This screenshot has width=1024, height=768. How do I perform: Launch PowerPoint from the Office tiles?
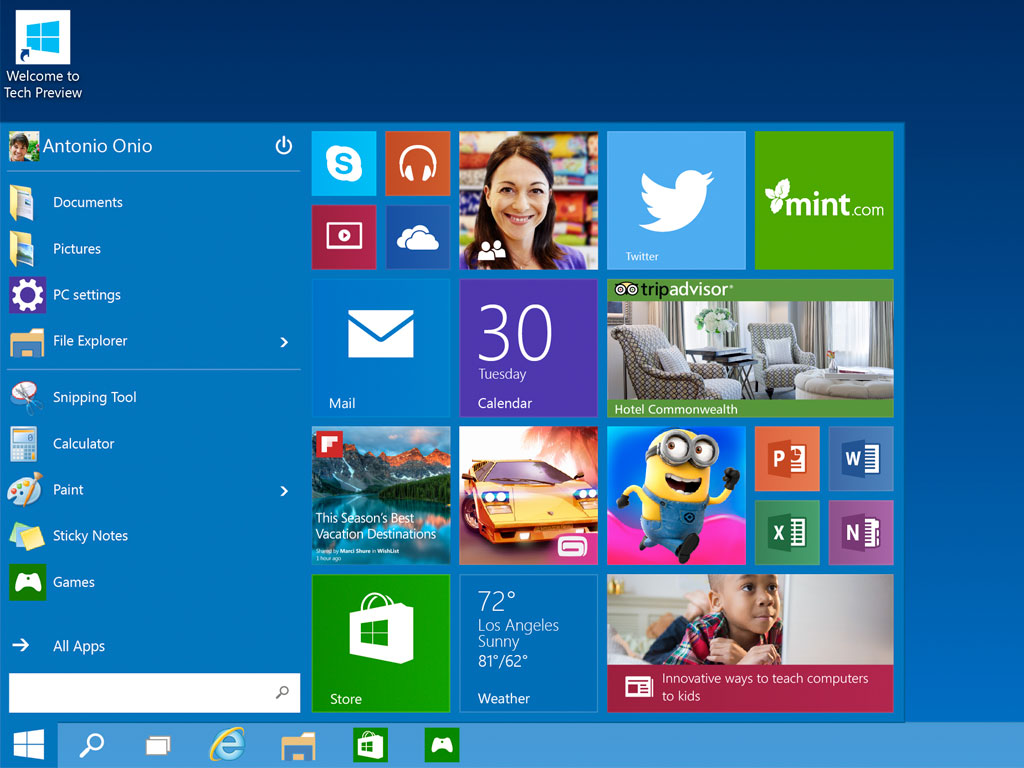787,459
